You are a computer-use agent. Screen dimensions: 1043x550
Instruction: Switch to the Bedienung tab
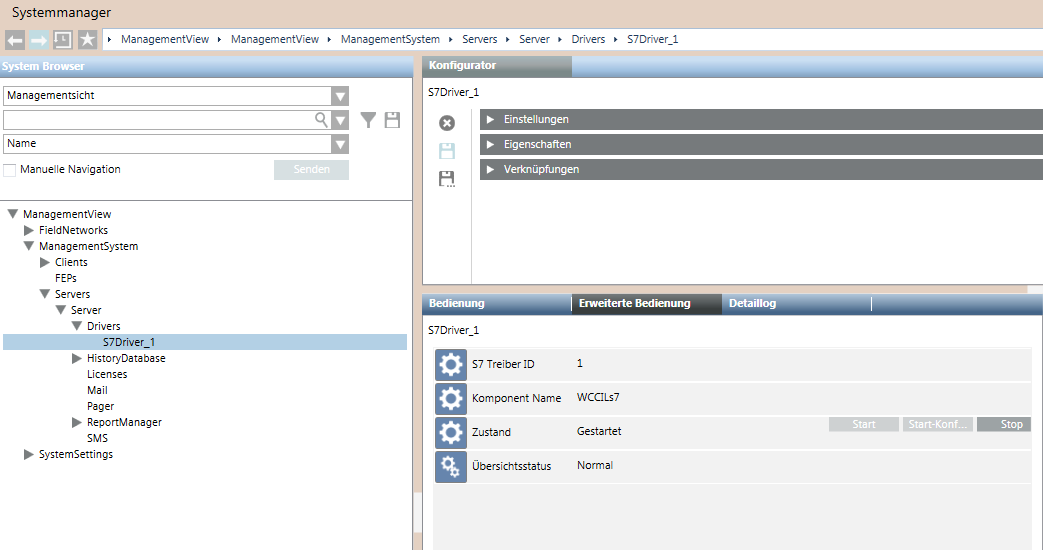pos(457,304)
